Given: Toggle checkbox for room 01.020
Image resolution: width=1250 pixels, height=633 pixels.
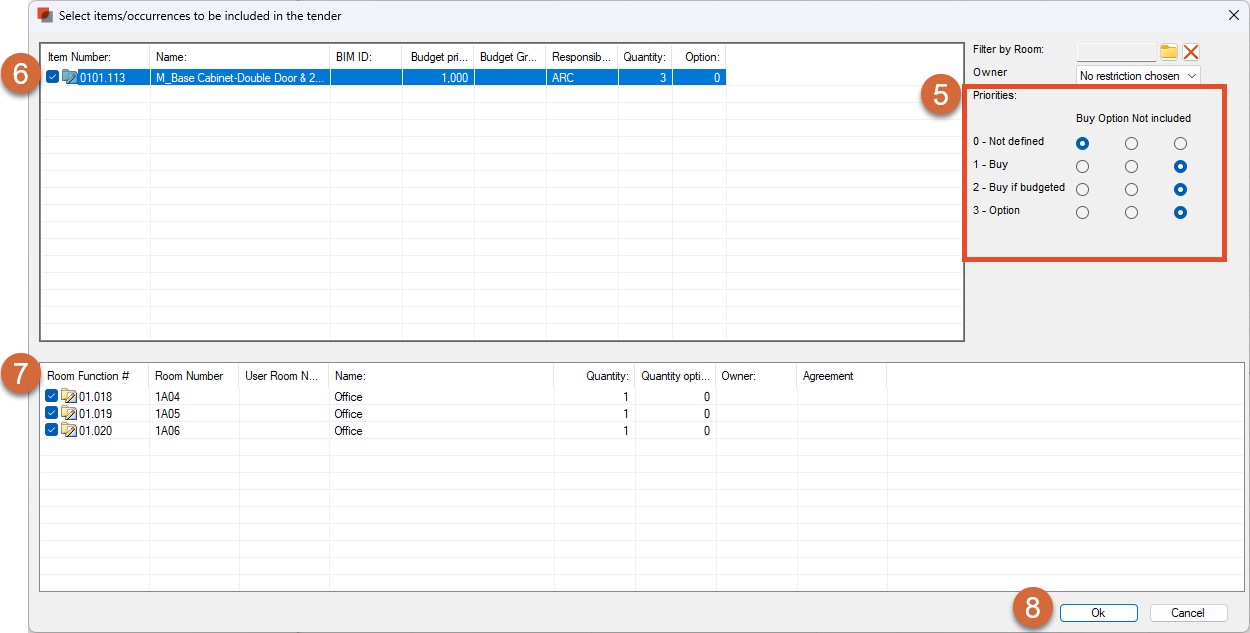Looking at the screenshot, I should pyautogui.click(x=52, y=431).
